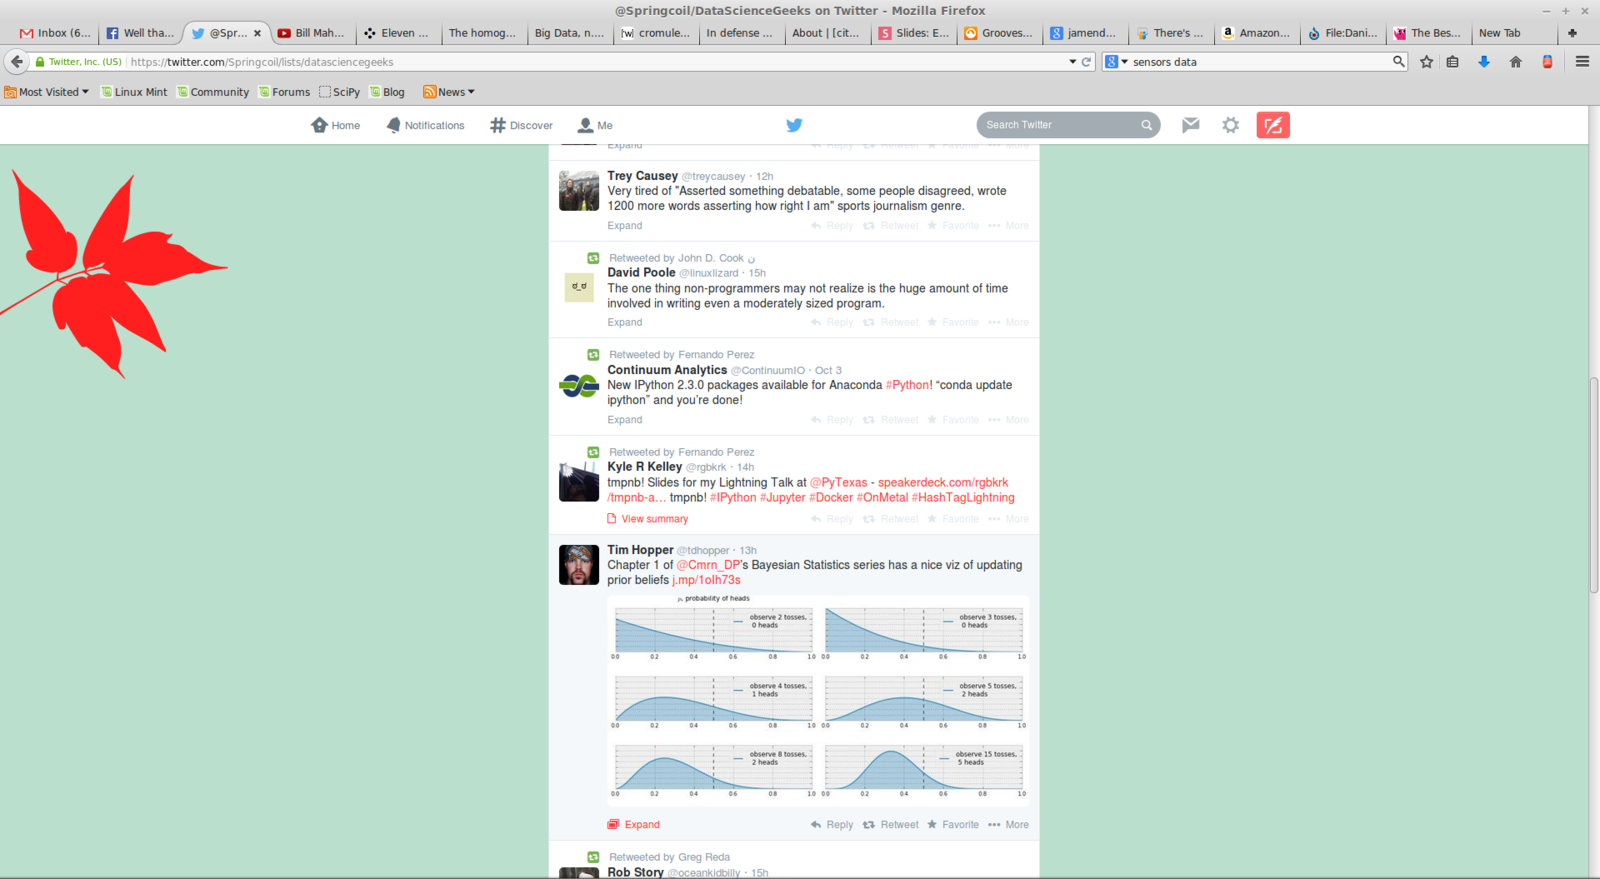This screenshot has height=879, width=1600.
Task: Click the search magnifier in Search Twitter box
Action: [1147, 125]
